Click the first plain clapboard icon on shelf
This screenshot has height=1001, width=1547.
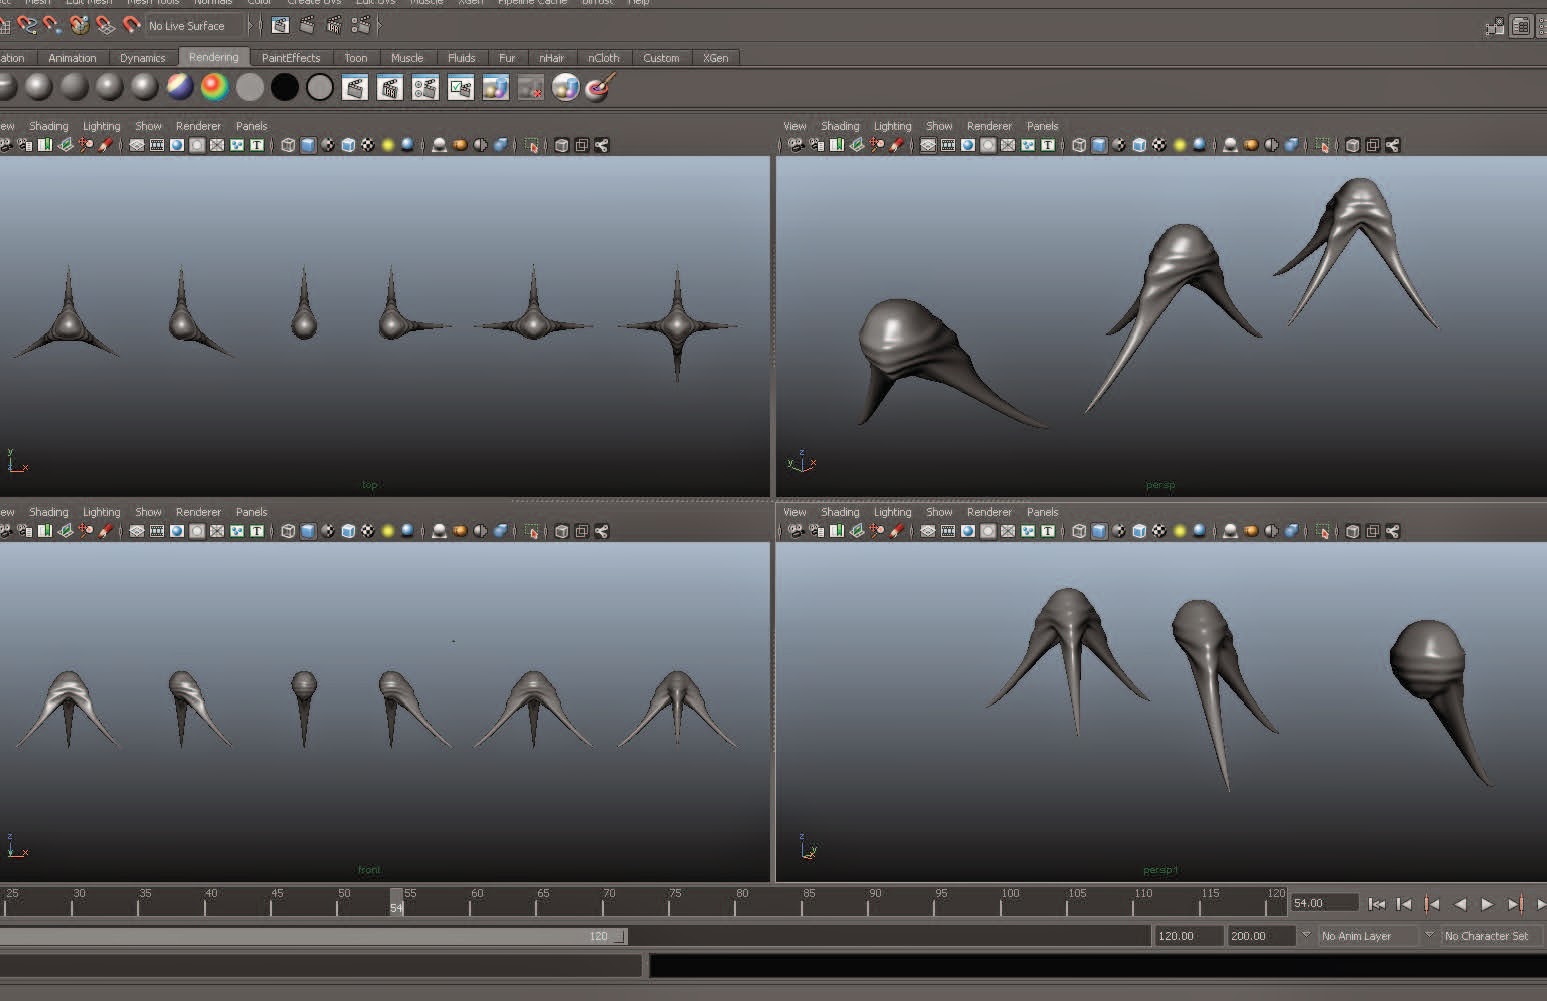tap(355, 87)
